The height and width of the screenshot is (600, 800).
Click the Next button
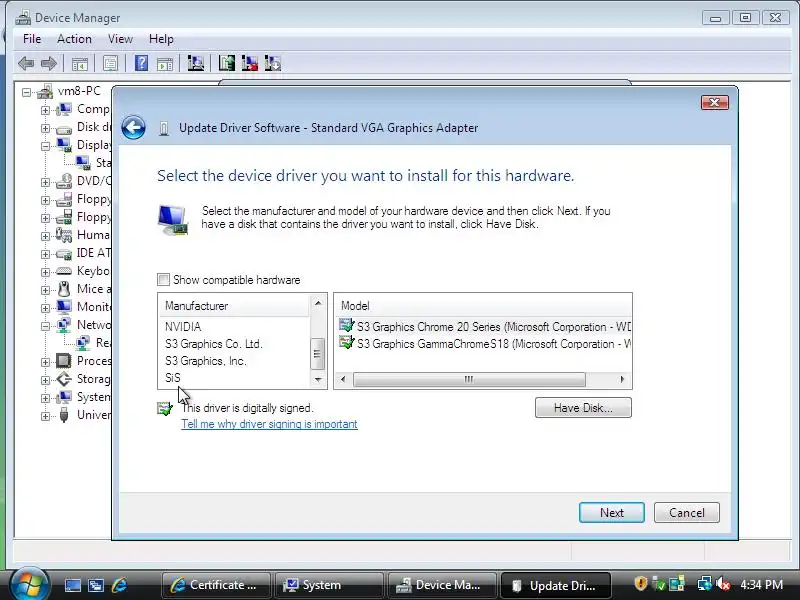[x=612, y=512]
